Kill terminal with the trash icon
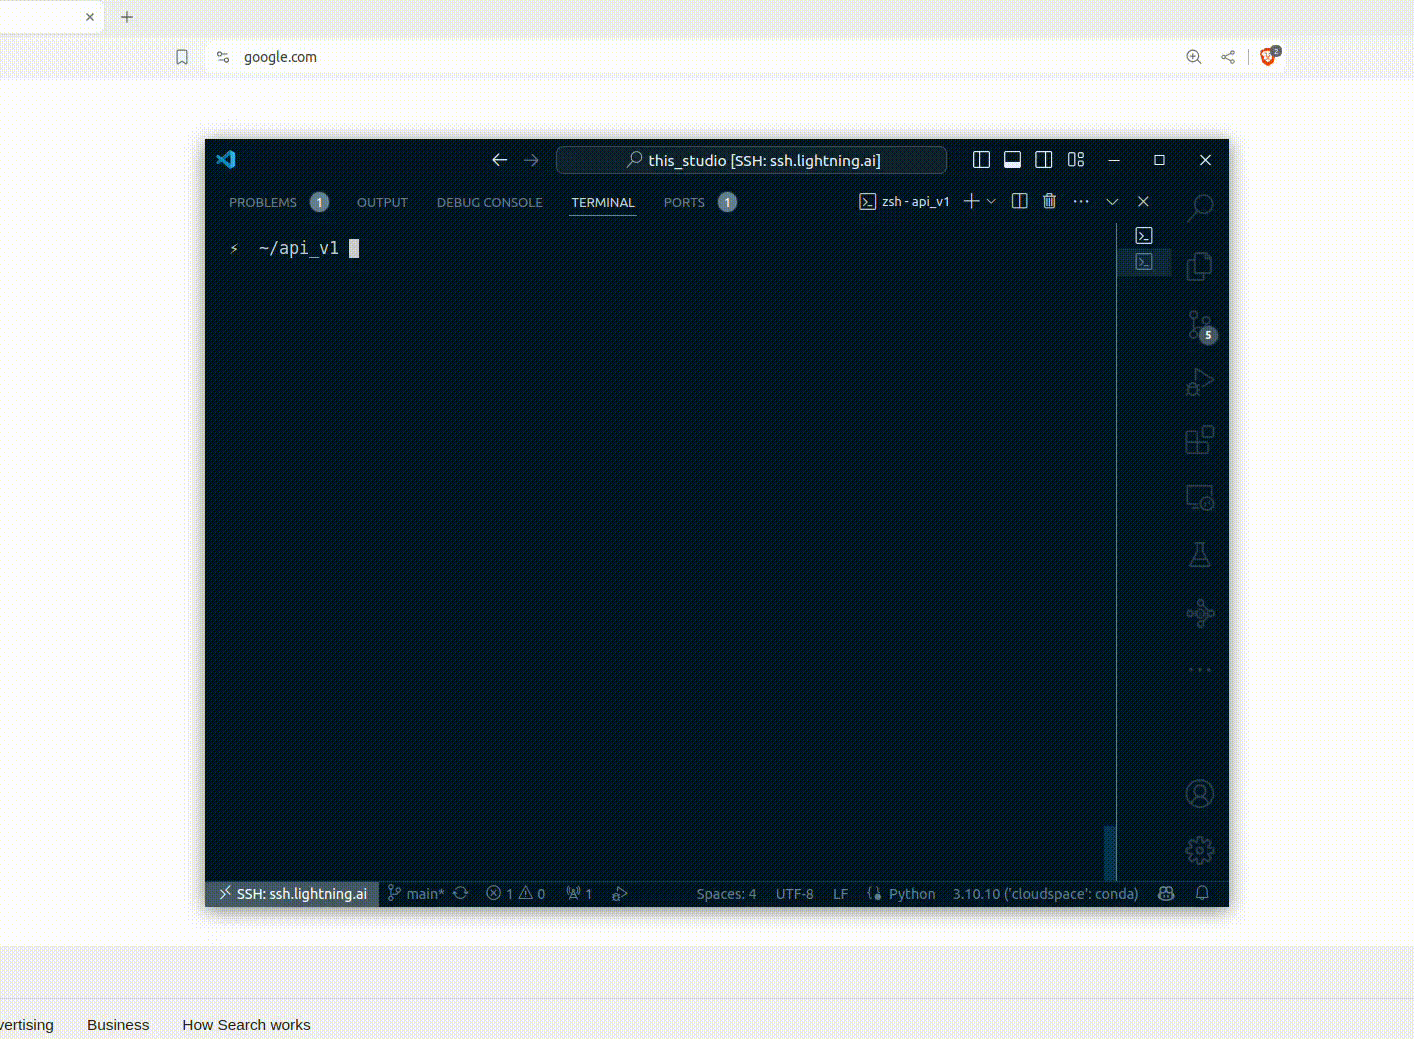1414x1039 pixels. coord(1049,202)
